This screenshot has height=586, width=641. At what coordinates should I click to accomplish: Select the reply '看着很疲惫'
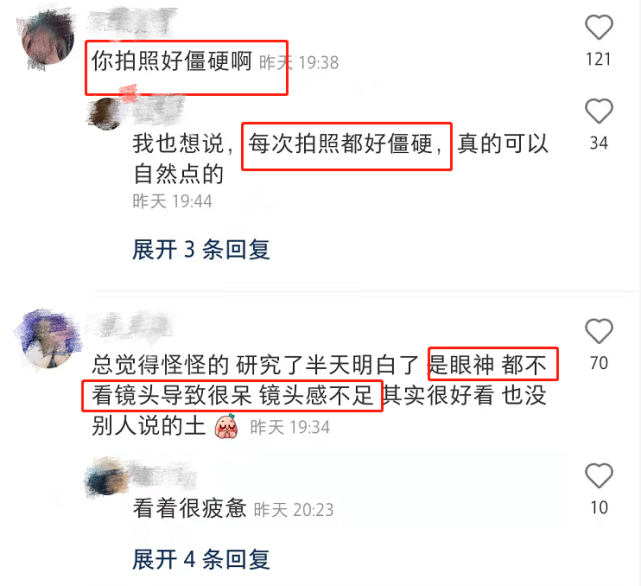[190, 508]
